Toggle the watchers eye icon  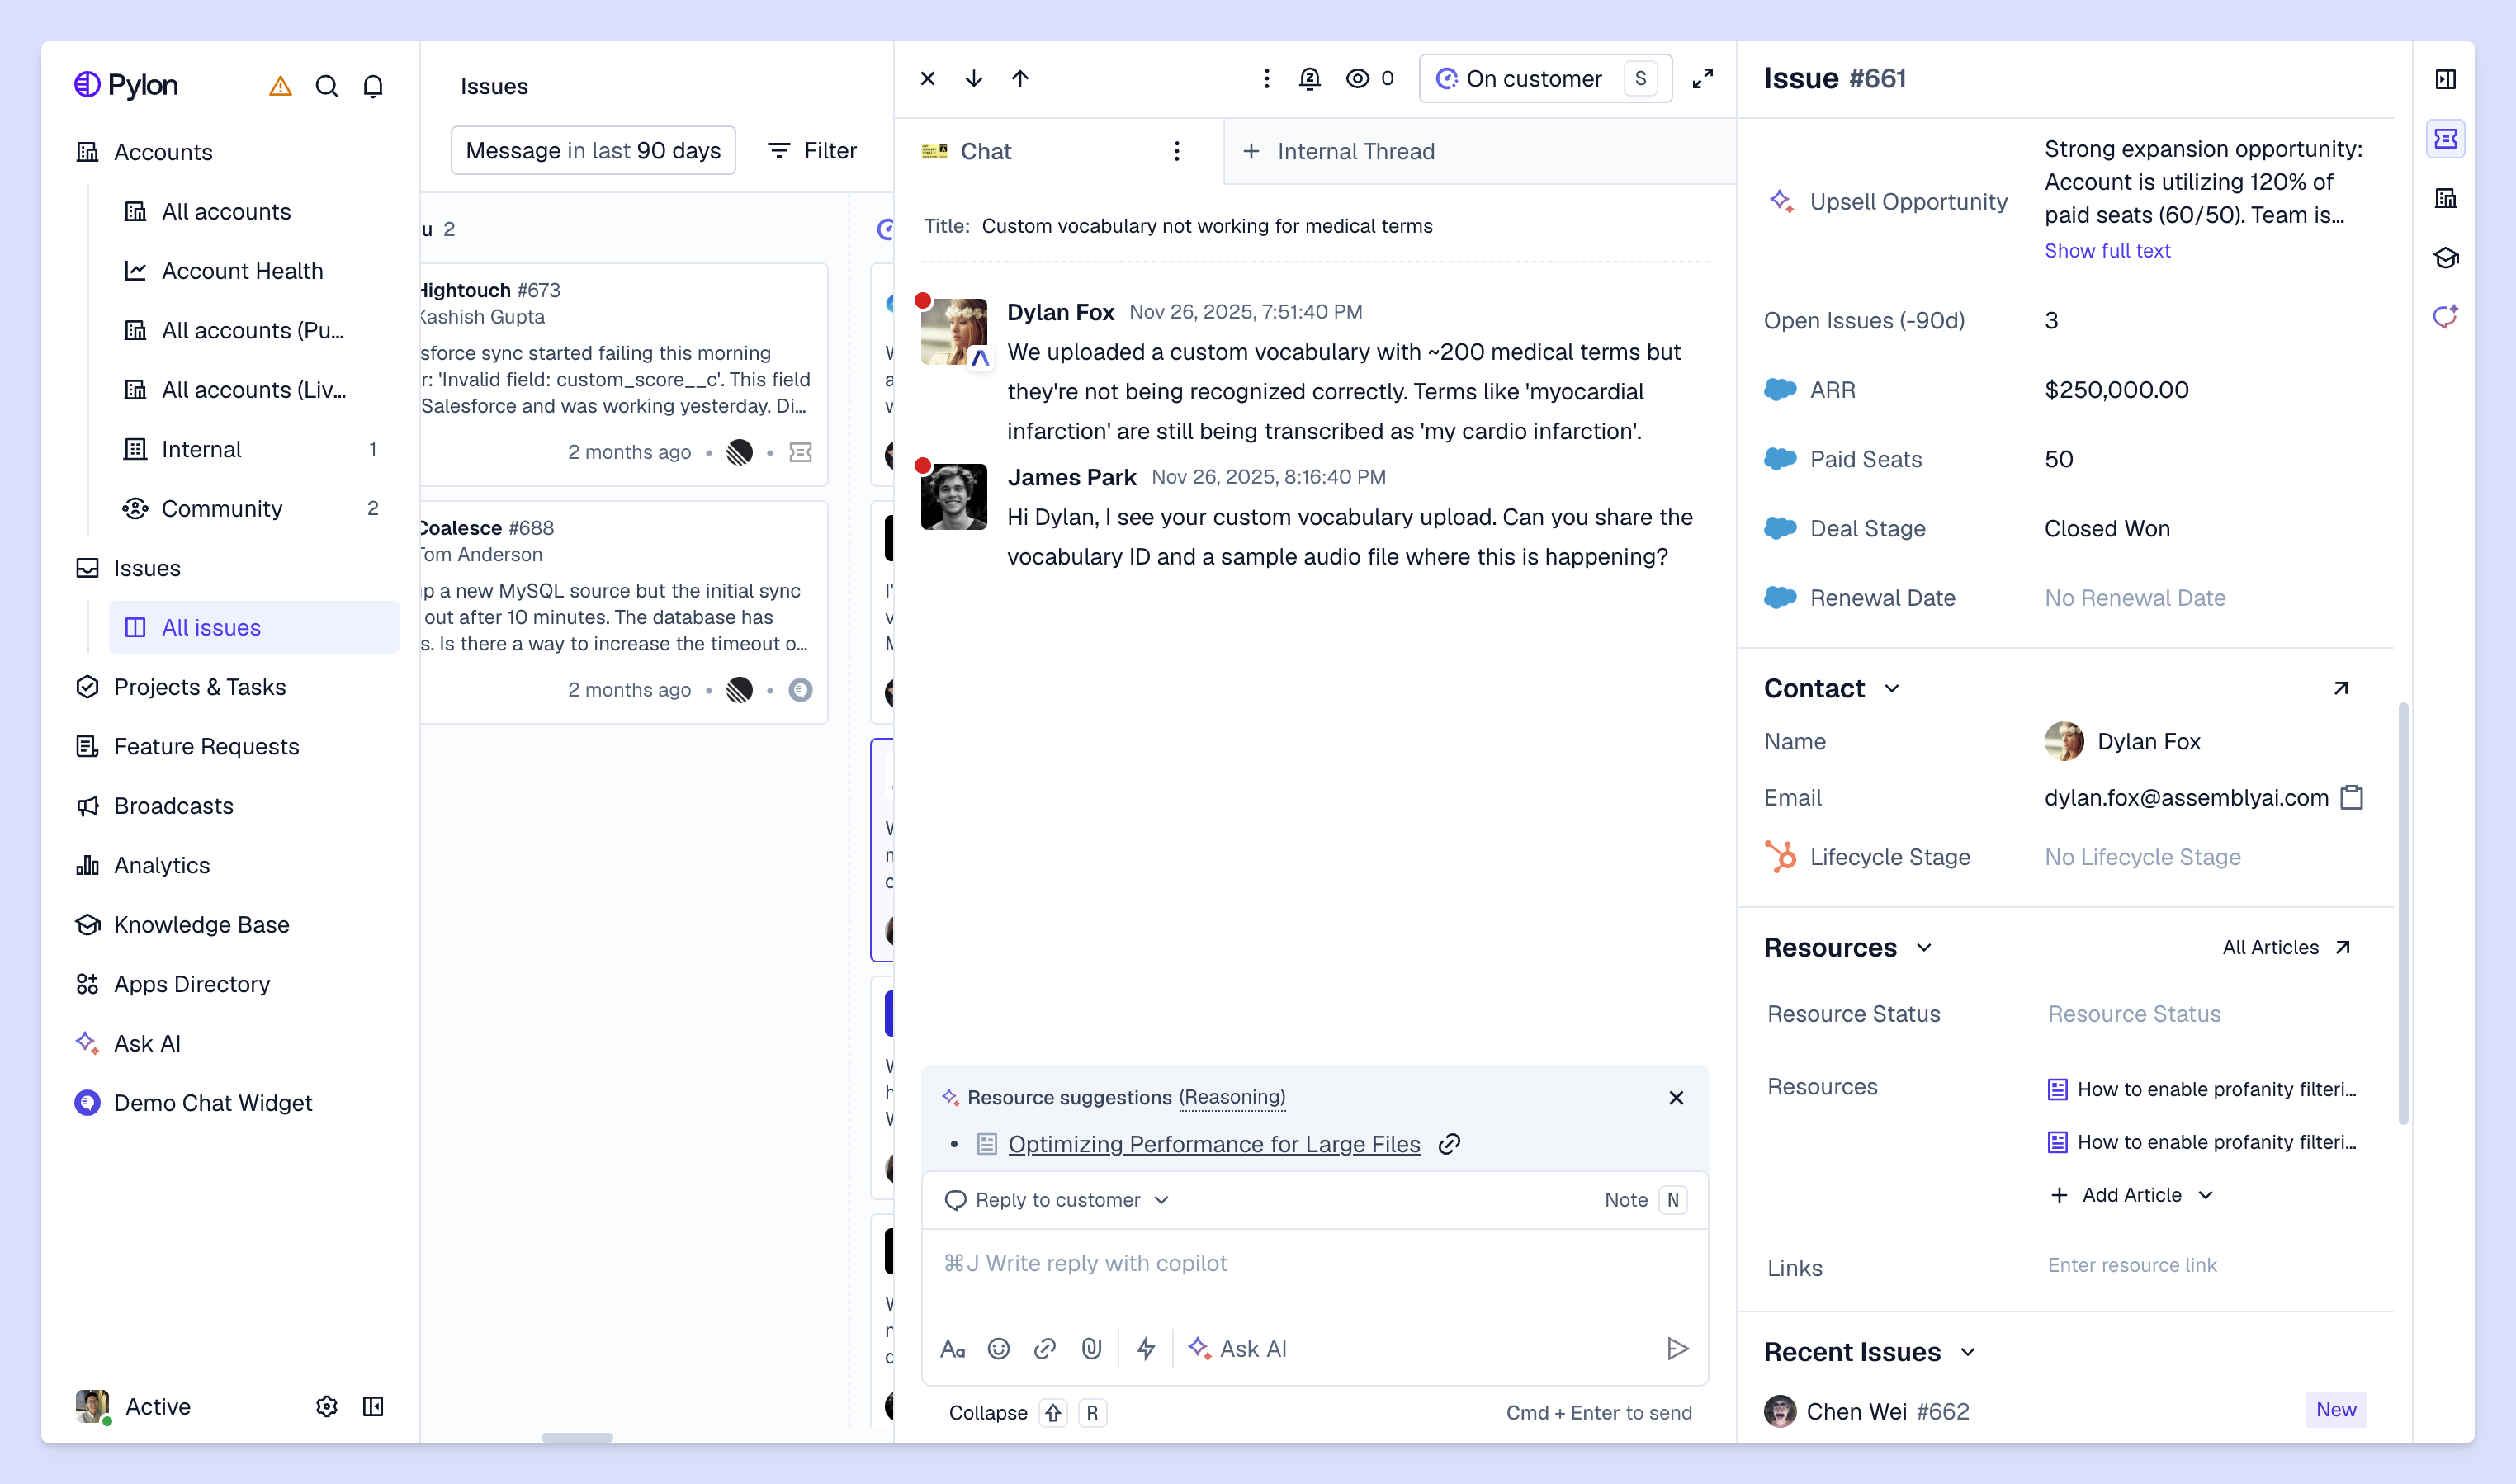pos(1357,78)
